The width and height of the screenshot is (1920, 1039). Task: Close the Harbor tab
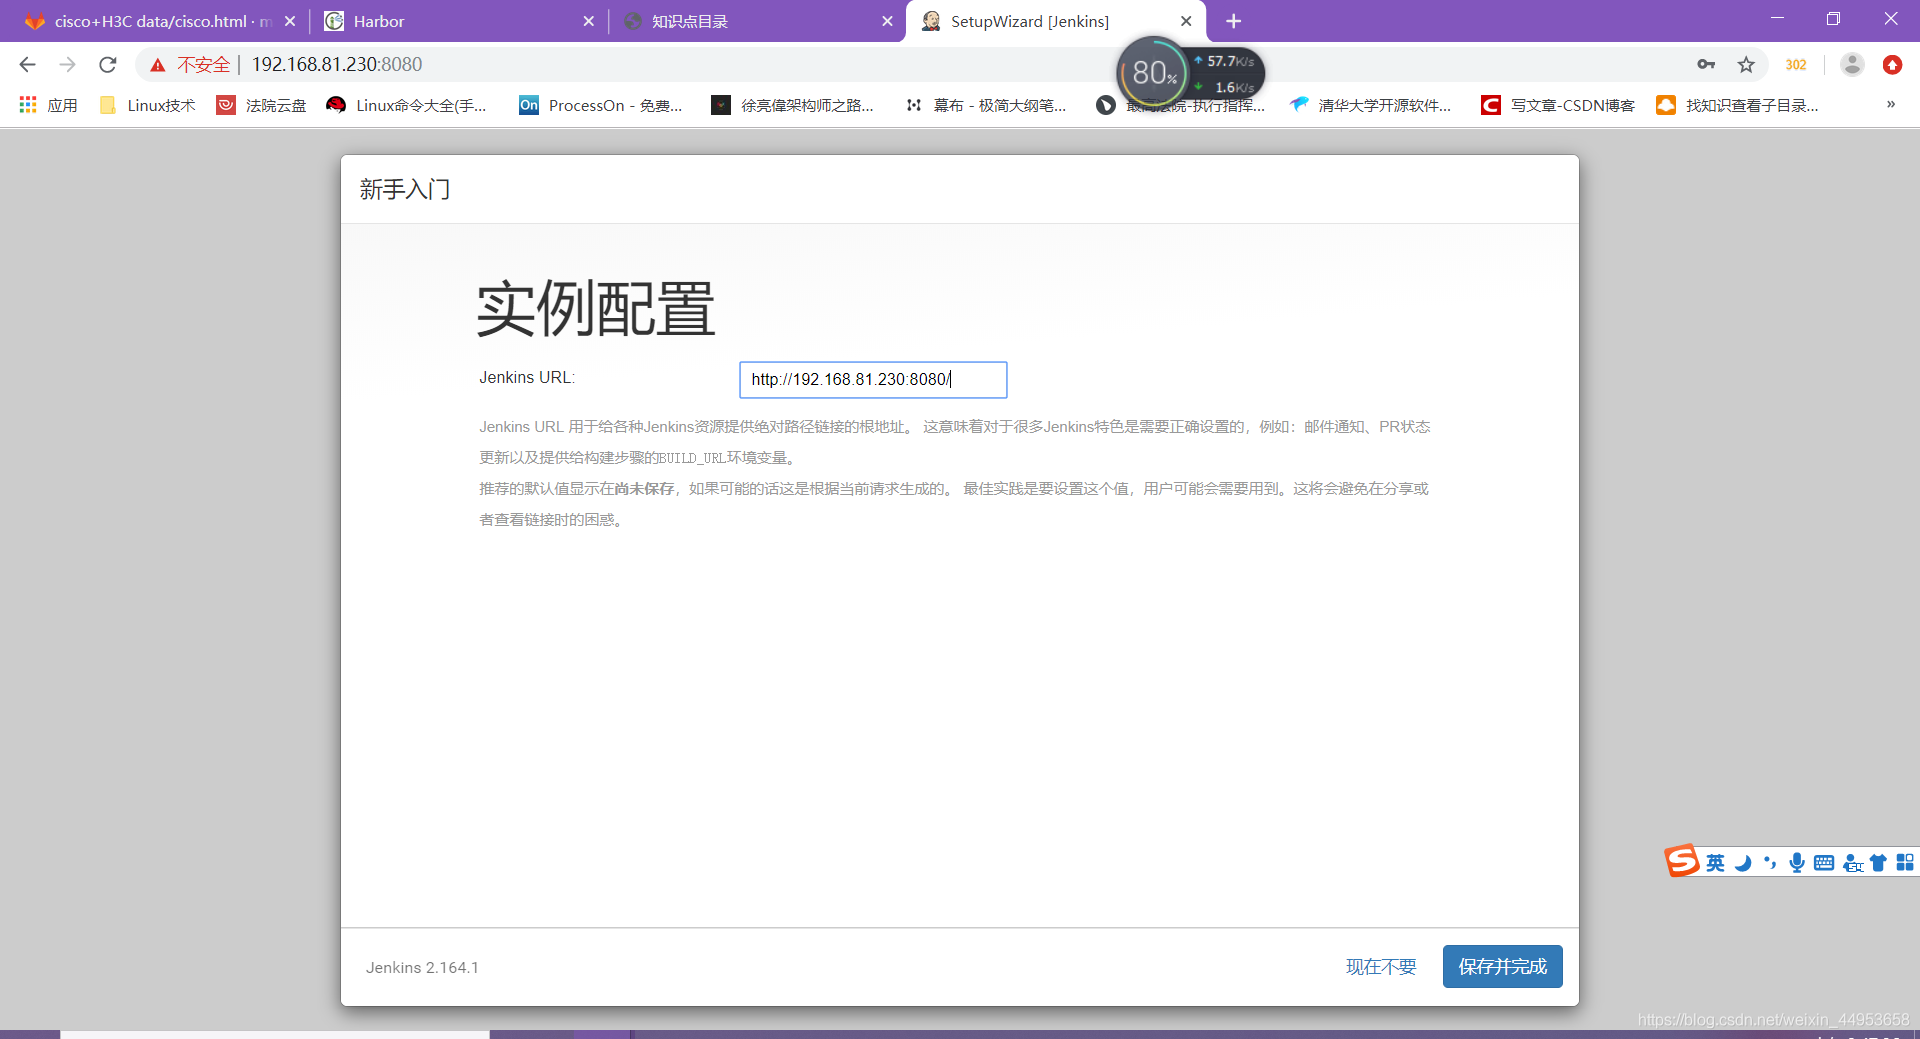pyautogui.click(x=588, y=21)
